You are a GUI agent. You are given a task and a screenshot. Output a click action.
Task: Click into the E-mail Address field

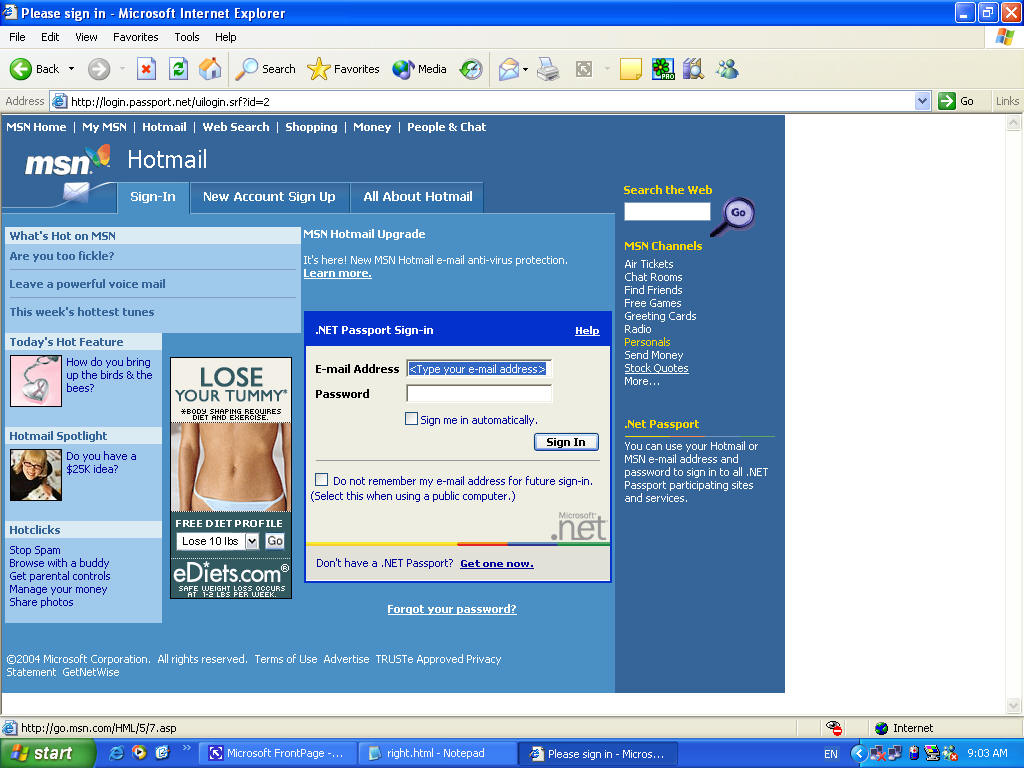[479, 369]
